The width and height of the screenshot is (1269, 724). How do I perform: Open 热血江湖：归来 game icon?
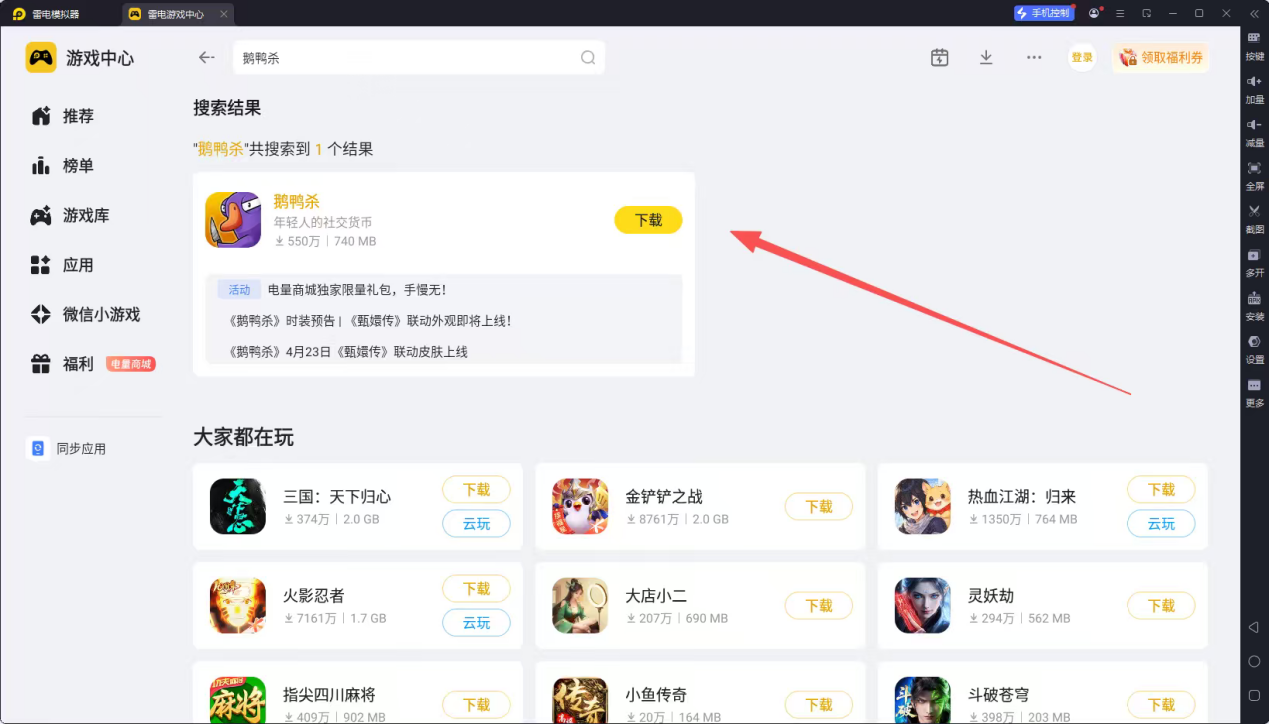pos(923,506)
